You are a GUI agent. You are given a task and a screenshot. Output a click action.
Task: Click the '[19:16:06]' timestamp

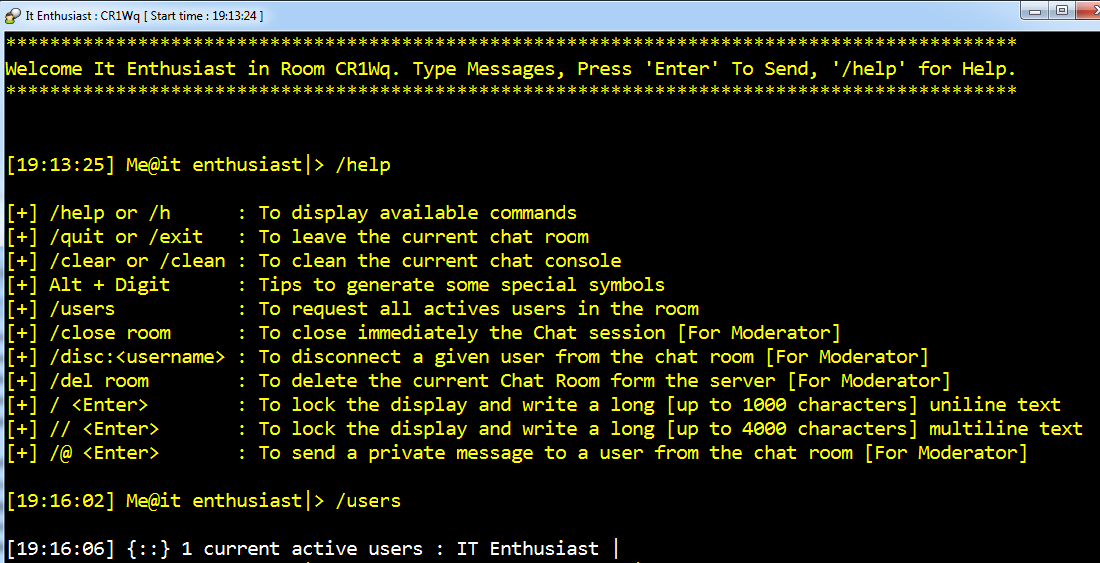point(60,548)
